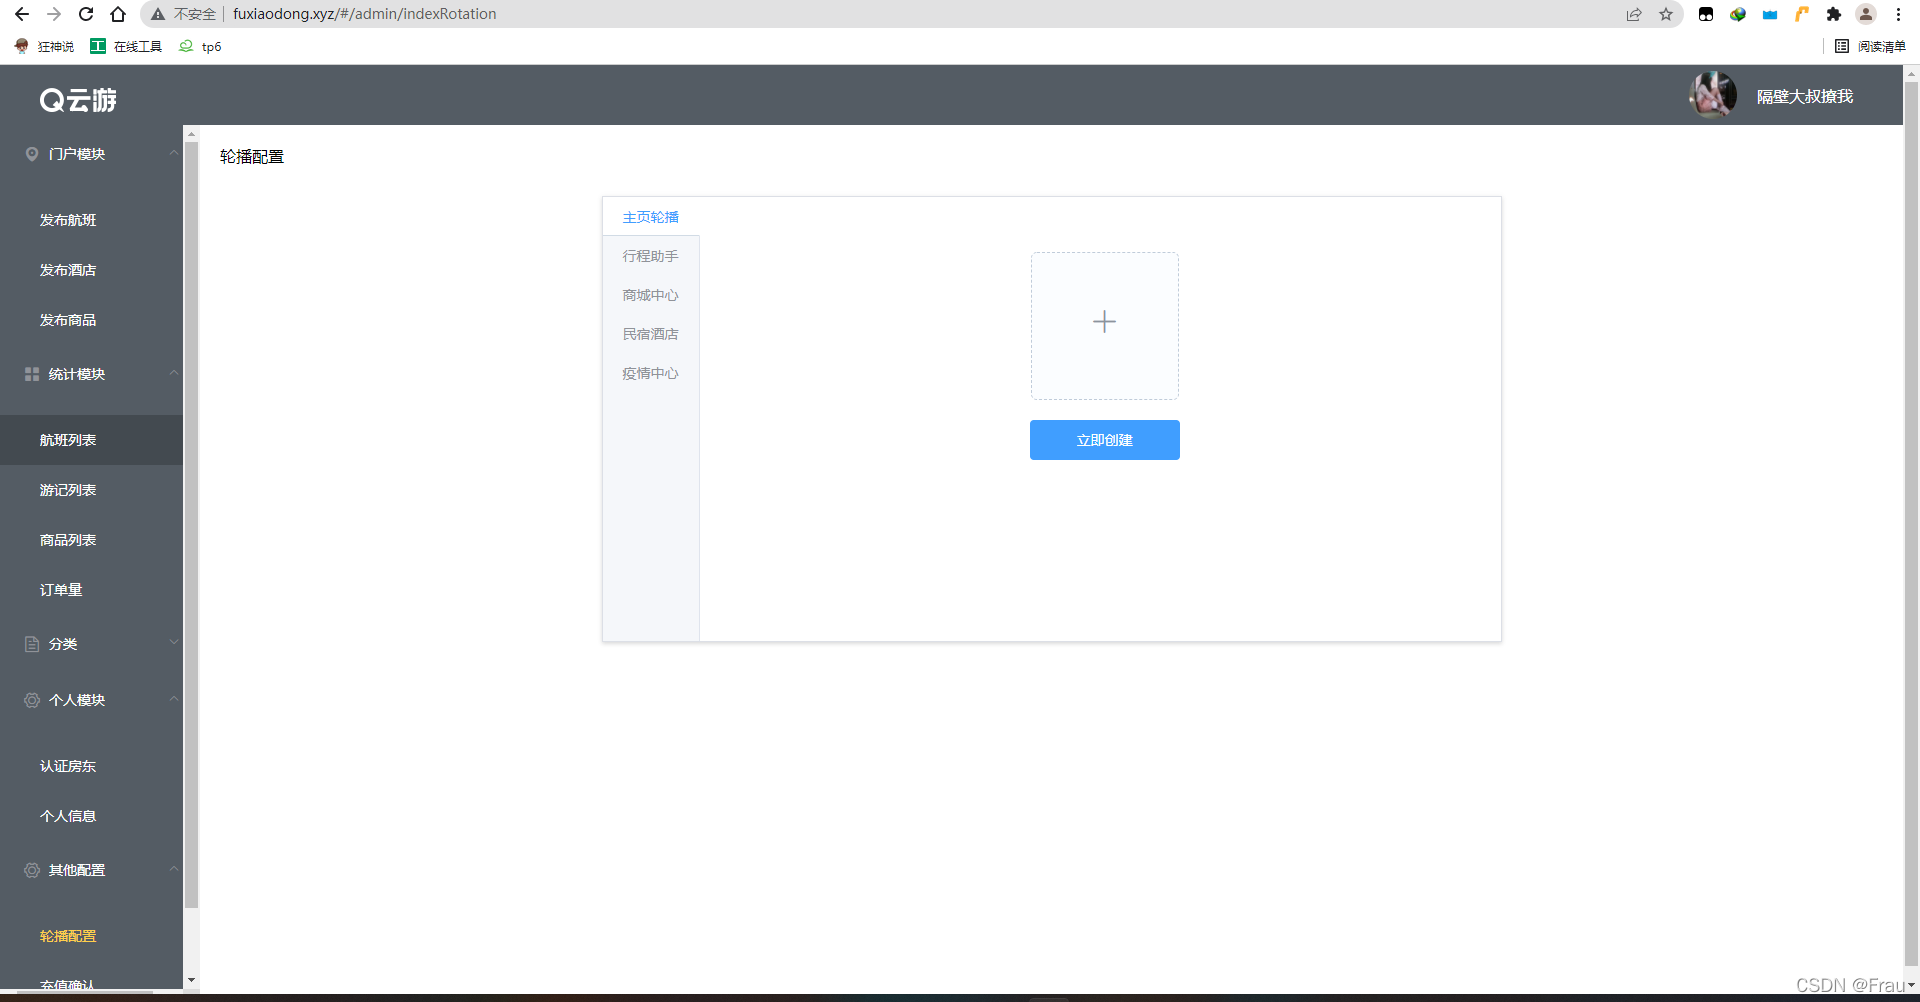This screenshot has width=1920, height=1002.
Task: Click the not-secure warning icon
Action: click(158, 14)
